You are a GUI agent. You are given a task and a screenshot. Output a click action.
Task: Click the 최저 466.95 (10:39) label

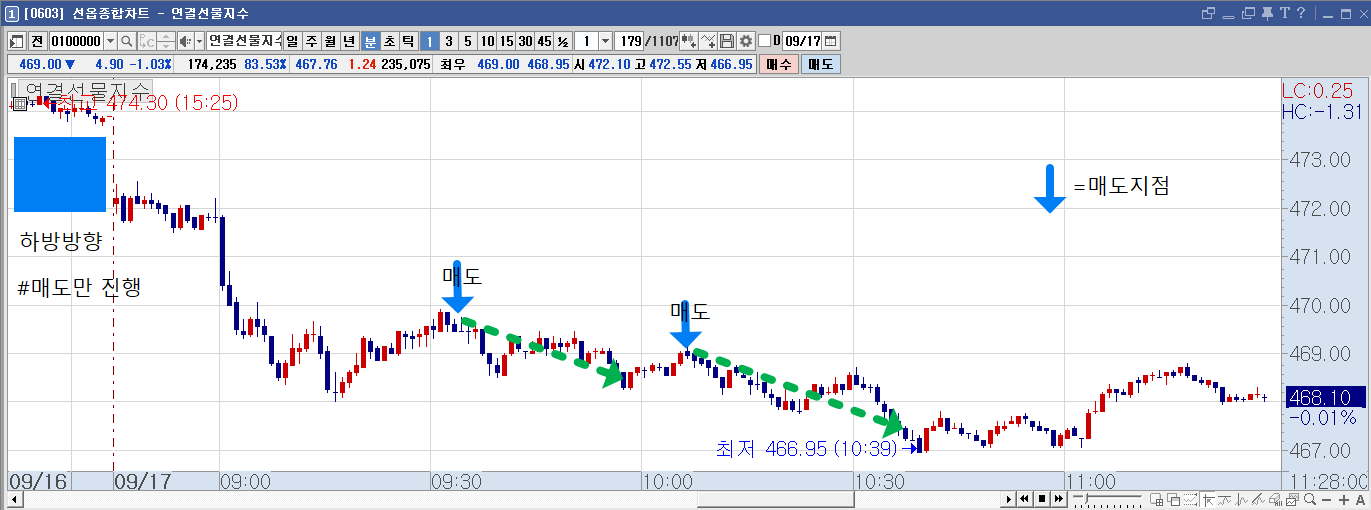[x=808, y=449]
